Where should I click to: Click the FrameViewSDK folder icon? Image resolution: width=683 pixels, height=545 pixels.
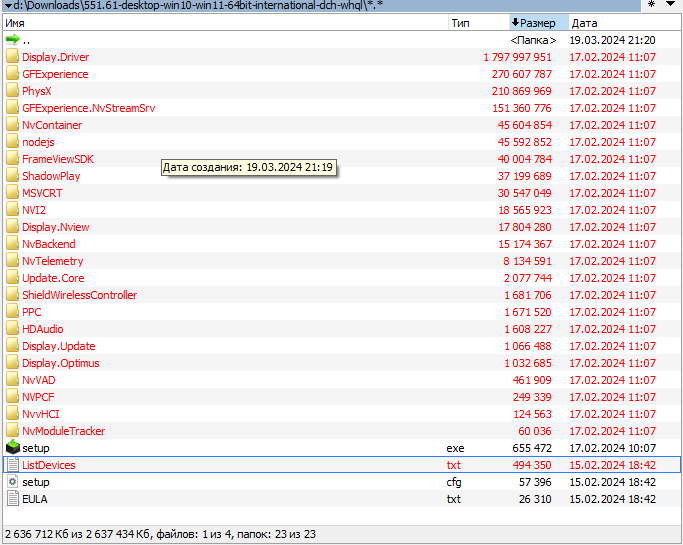(x=13, y=159)
